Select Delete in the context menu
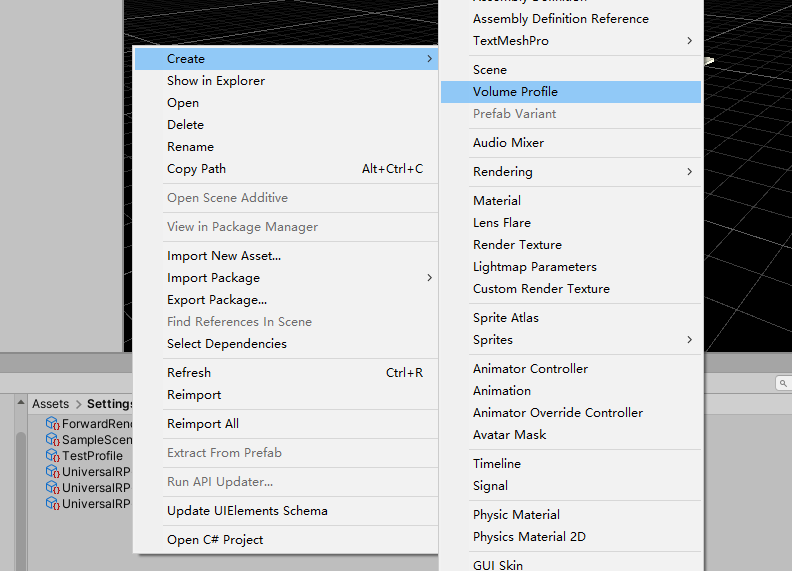Image resolution: width=792 pixels, height=571 pixels. click(x=286, y=125)
